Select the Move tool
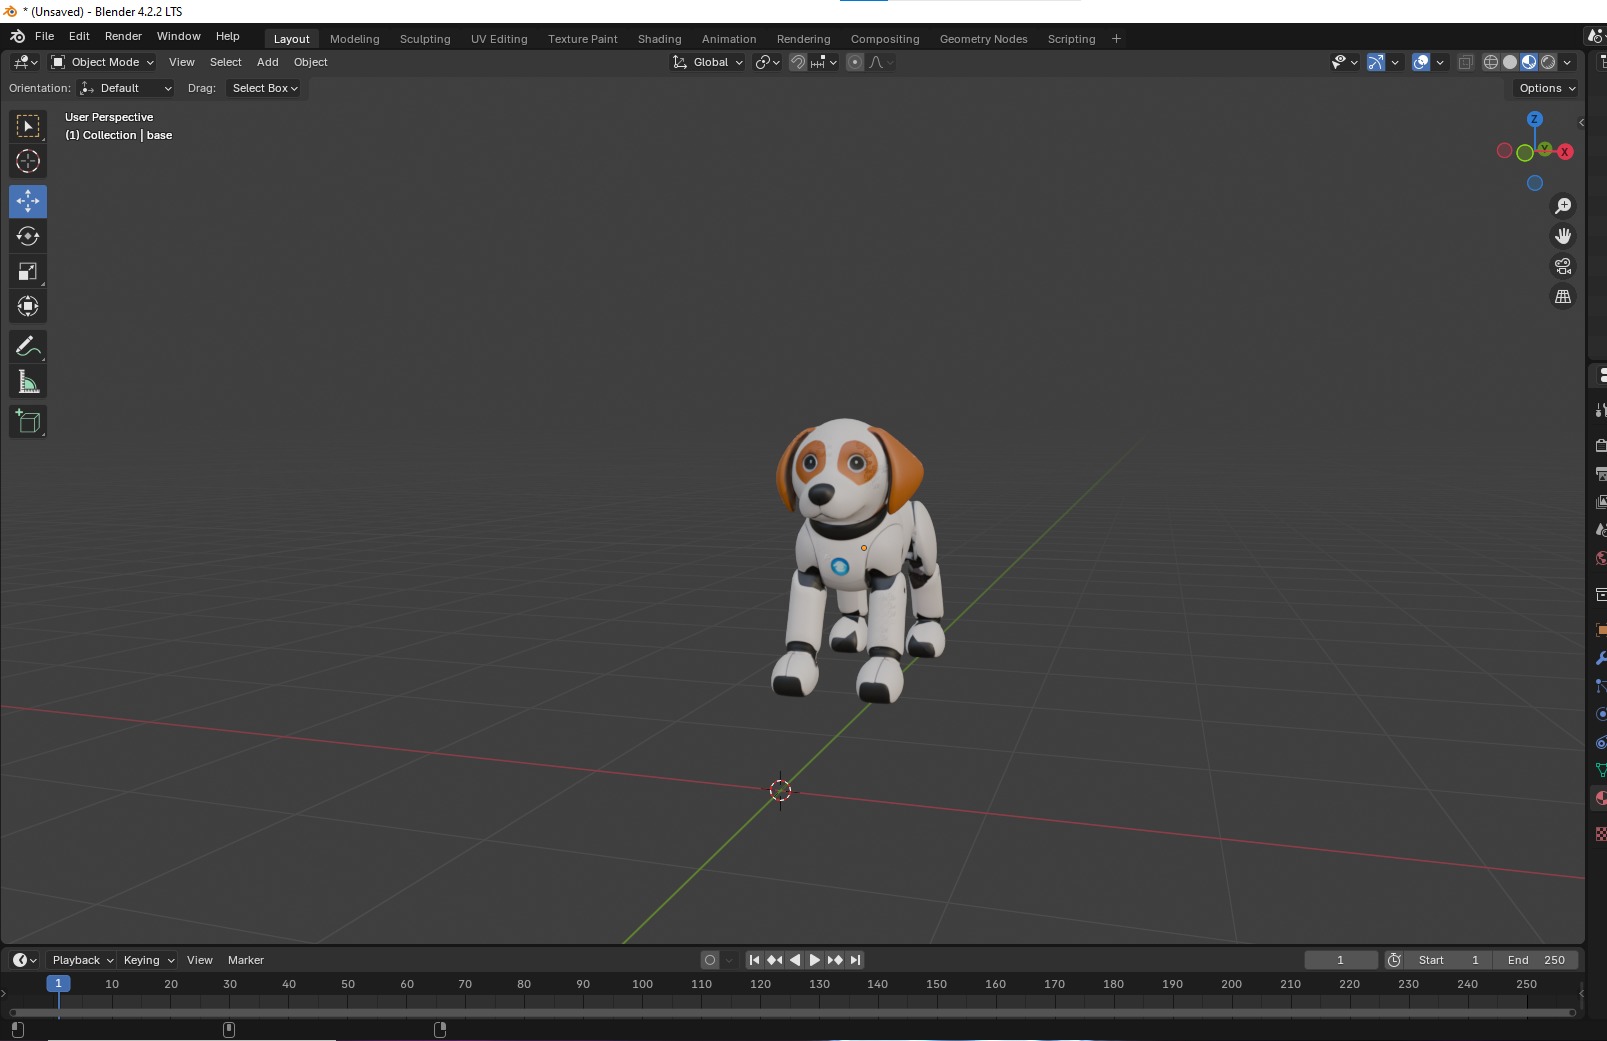 (x=28, y=201)
